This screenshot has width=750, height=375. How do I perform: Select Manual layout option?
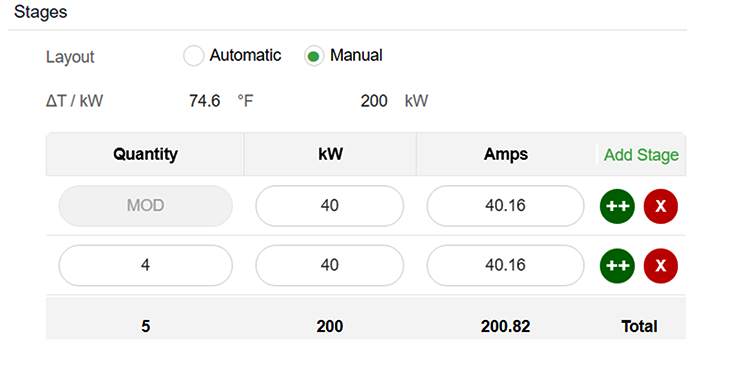coord(314,56)
